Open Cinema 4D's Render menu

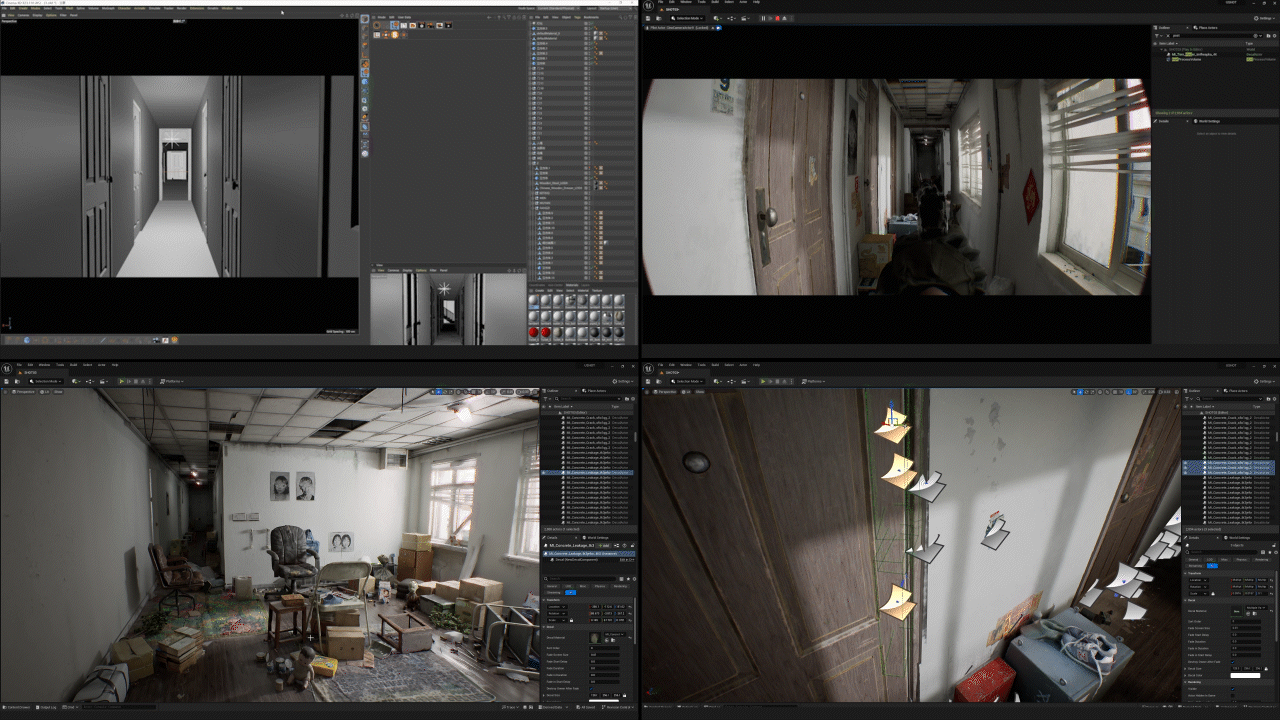[x=182, y=8]
